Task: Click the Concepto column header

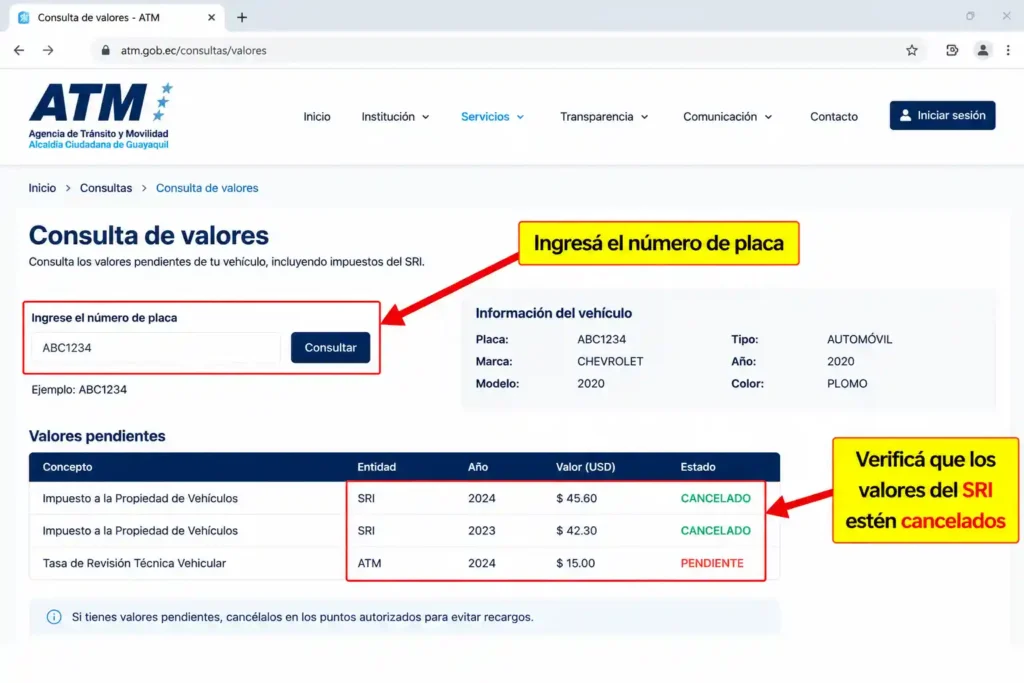Action: pos(67,467)
